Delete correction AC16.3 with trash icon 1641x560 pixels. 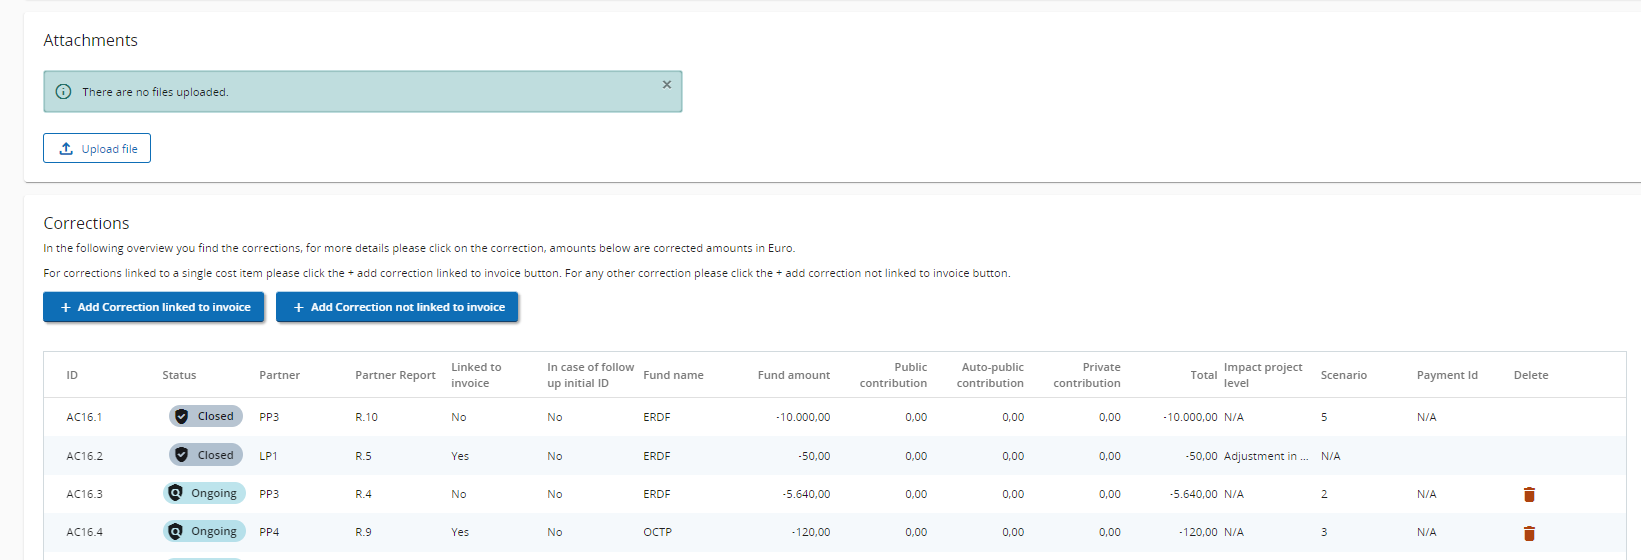[x=1528, y=494]
